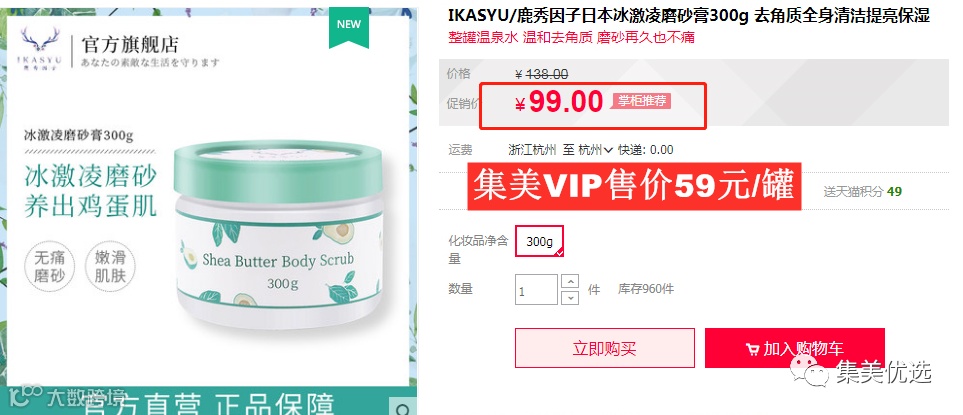
Task: Click the shopping cart icon in add-to-cart button
Action: click(752, 349)
